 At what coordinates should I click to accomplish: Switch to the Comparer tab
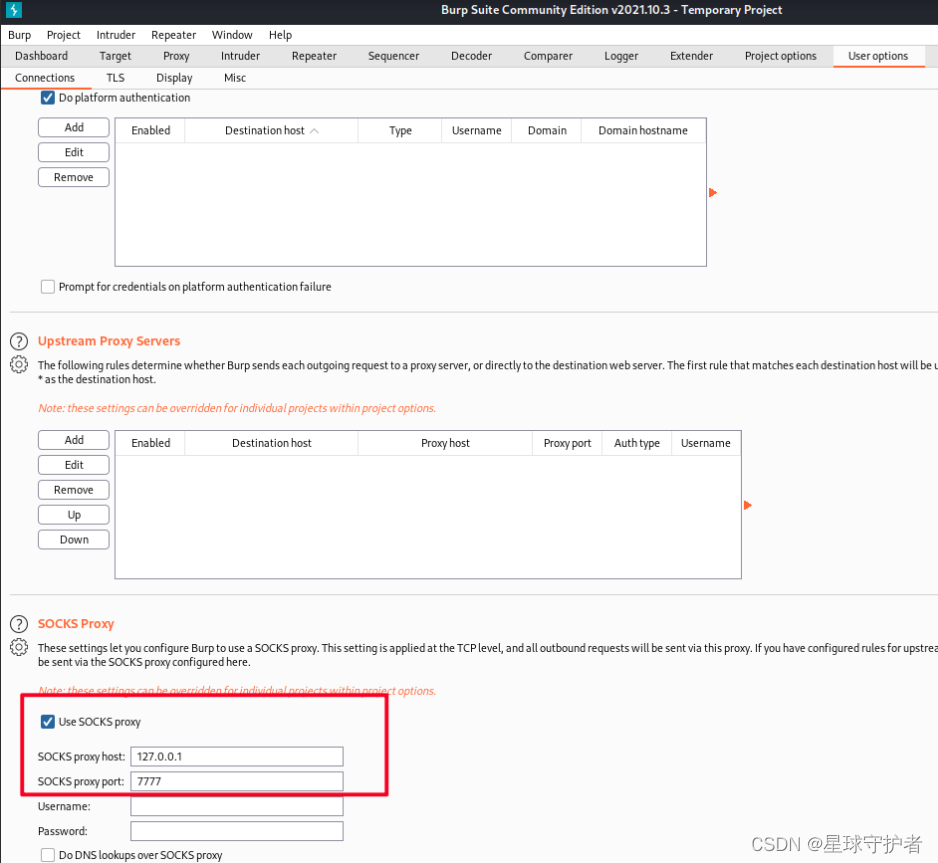point(548,56)
